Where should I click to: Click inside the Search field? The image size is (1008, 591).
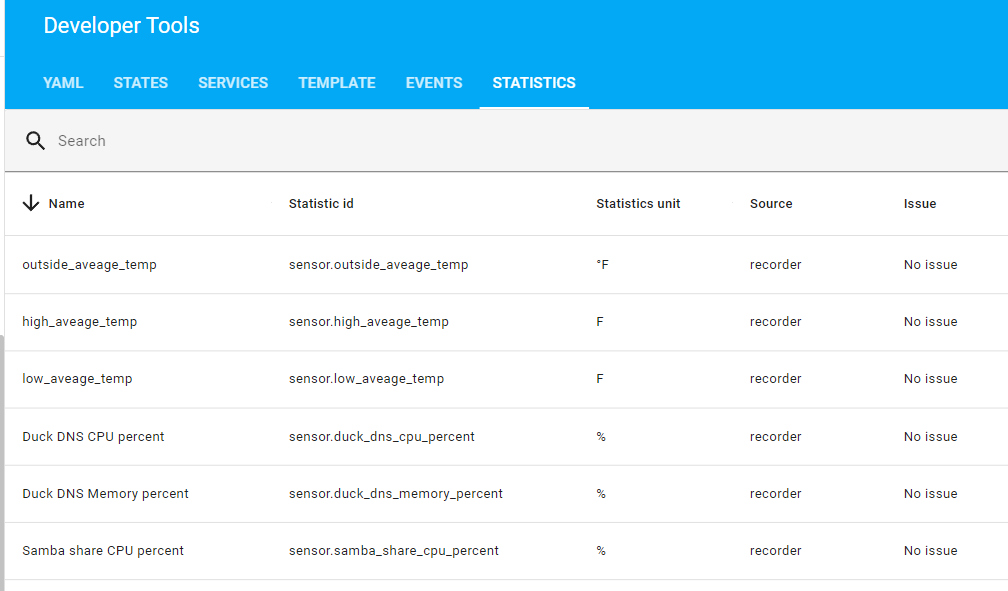pyautogui.click(x=200, y=140)
